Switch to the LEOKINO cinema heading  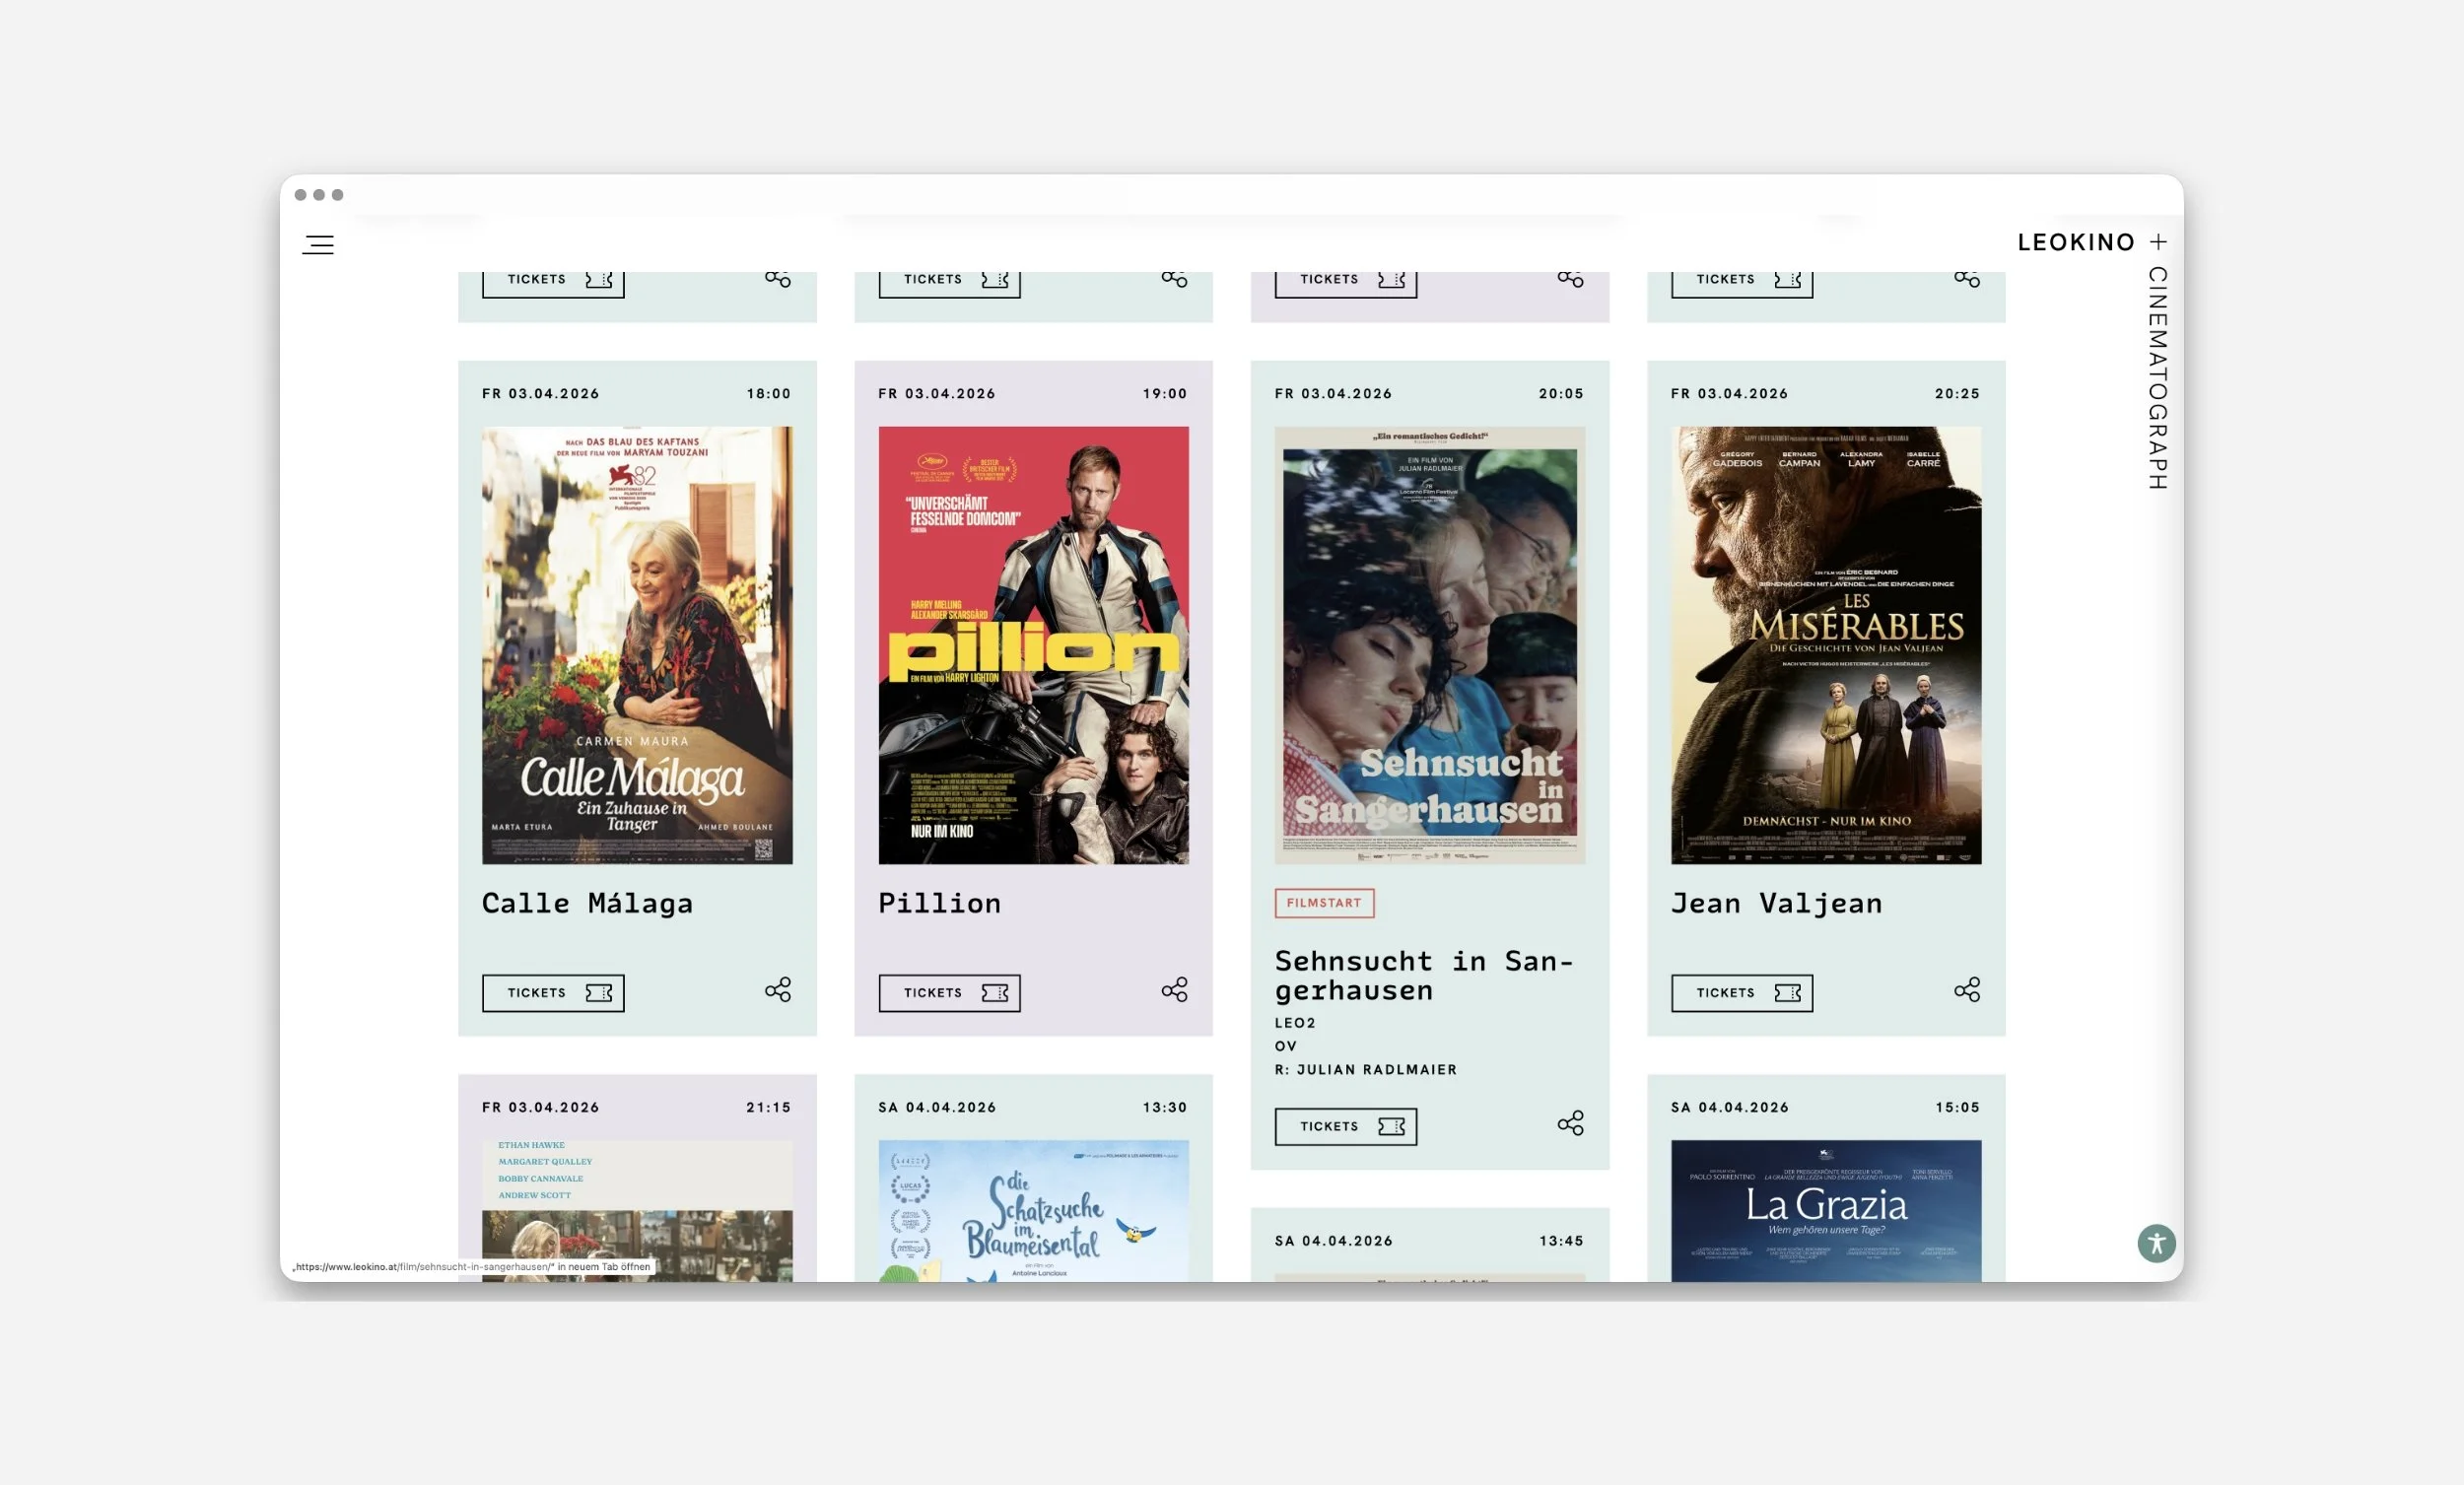[2075, 242]
